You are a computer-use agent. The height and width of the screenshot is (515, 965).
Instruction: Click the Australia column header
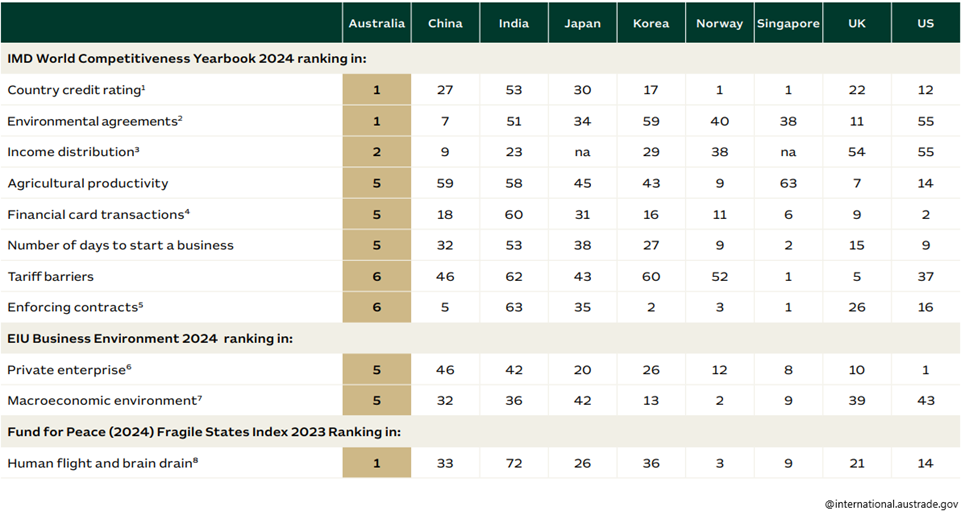pos(376,23)
